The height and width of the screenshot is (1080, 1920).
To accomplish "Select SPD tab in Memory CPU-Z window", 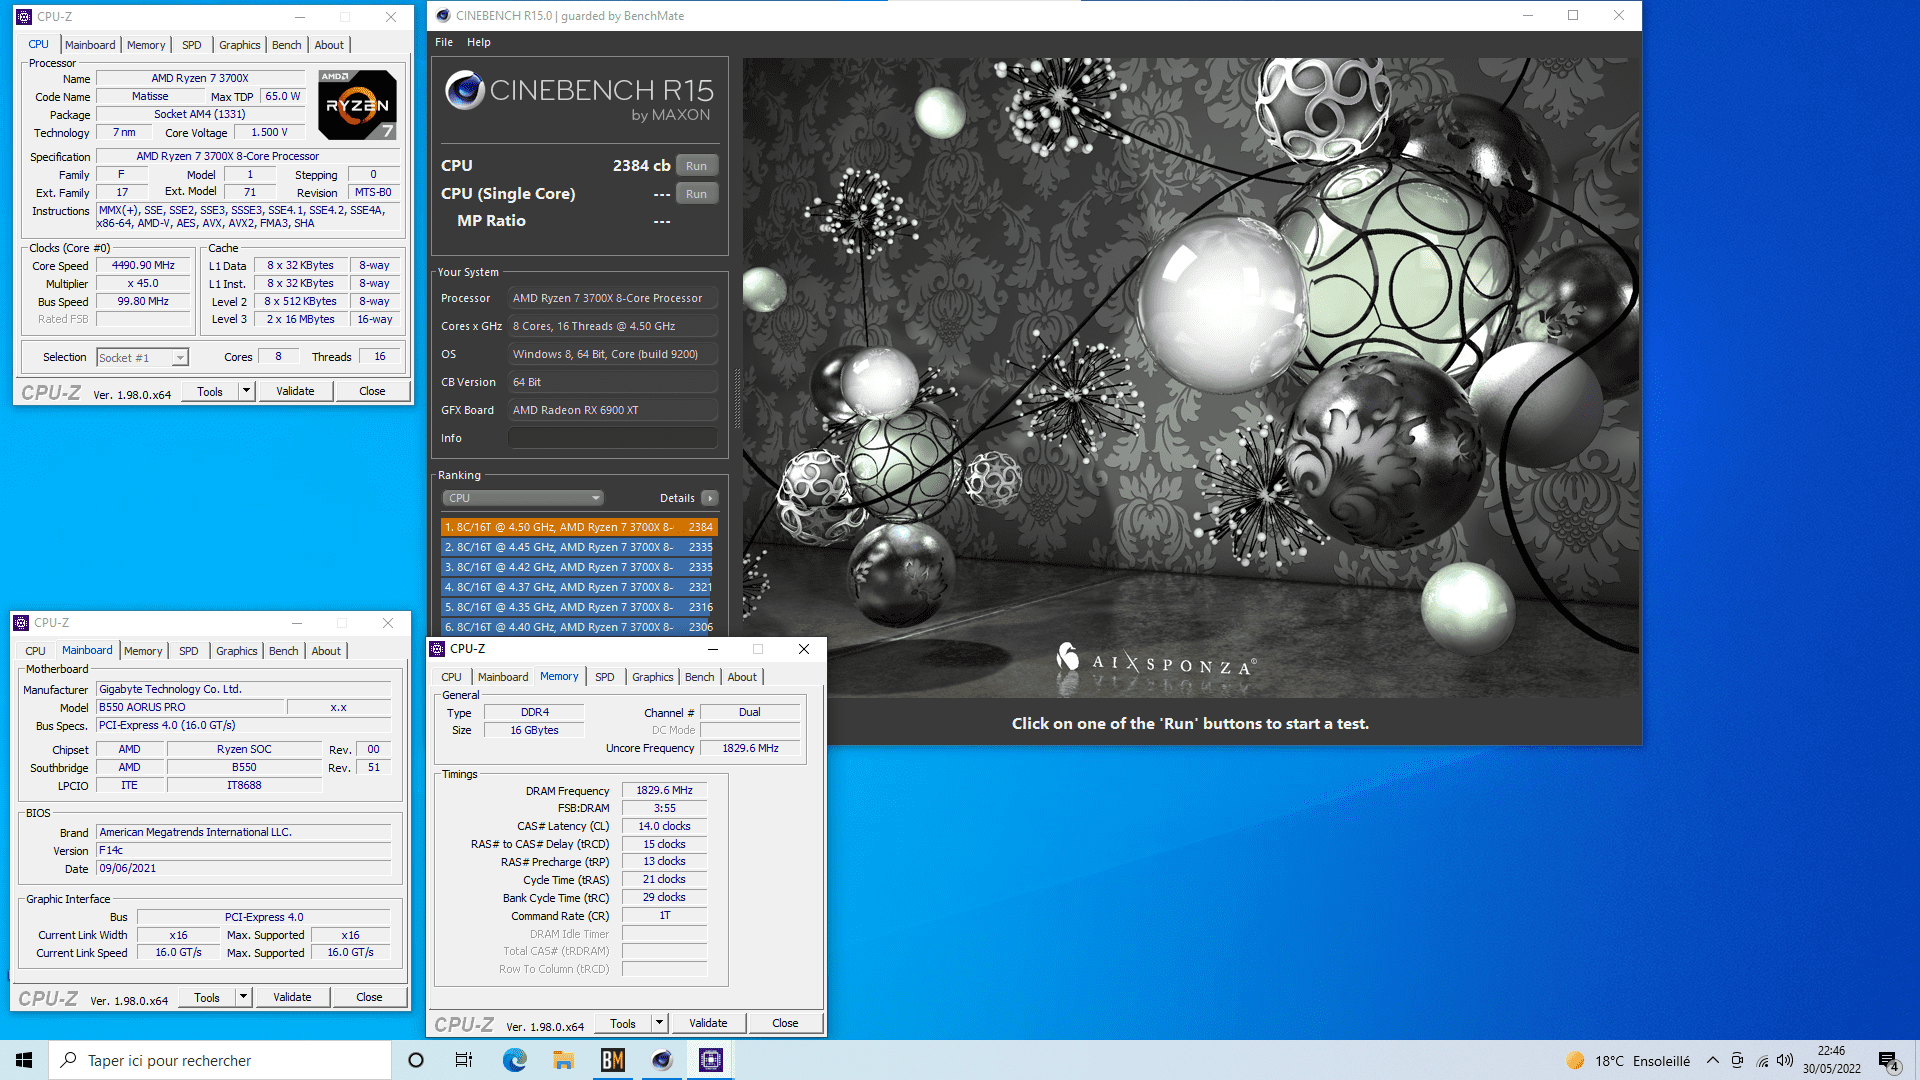I will [605, 677].
